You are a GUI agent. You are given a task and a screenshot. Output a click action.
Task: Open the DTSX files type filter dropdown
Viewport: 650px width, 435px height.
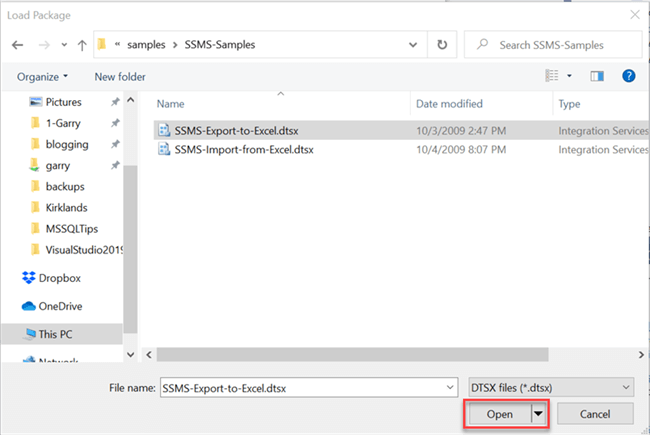pos(551,388)
